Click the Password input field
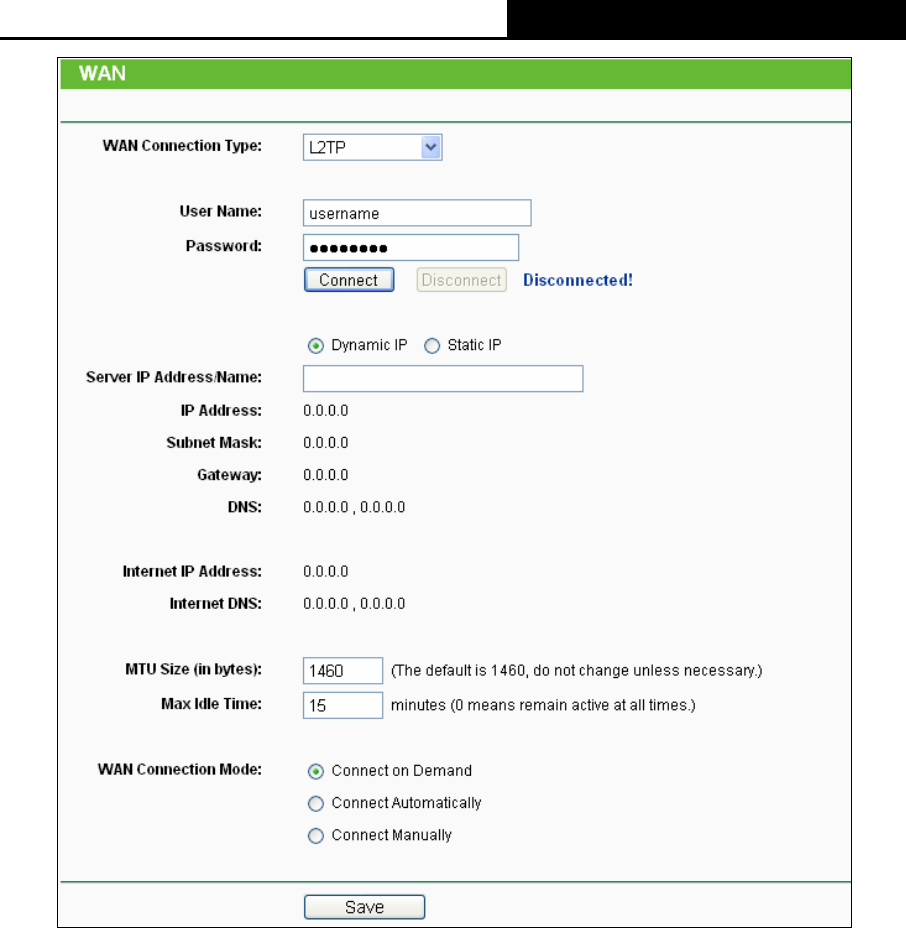The height and width of the screenshot is (928, 906). point(411,247)
